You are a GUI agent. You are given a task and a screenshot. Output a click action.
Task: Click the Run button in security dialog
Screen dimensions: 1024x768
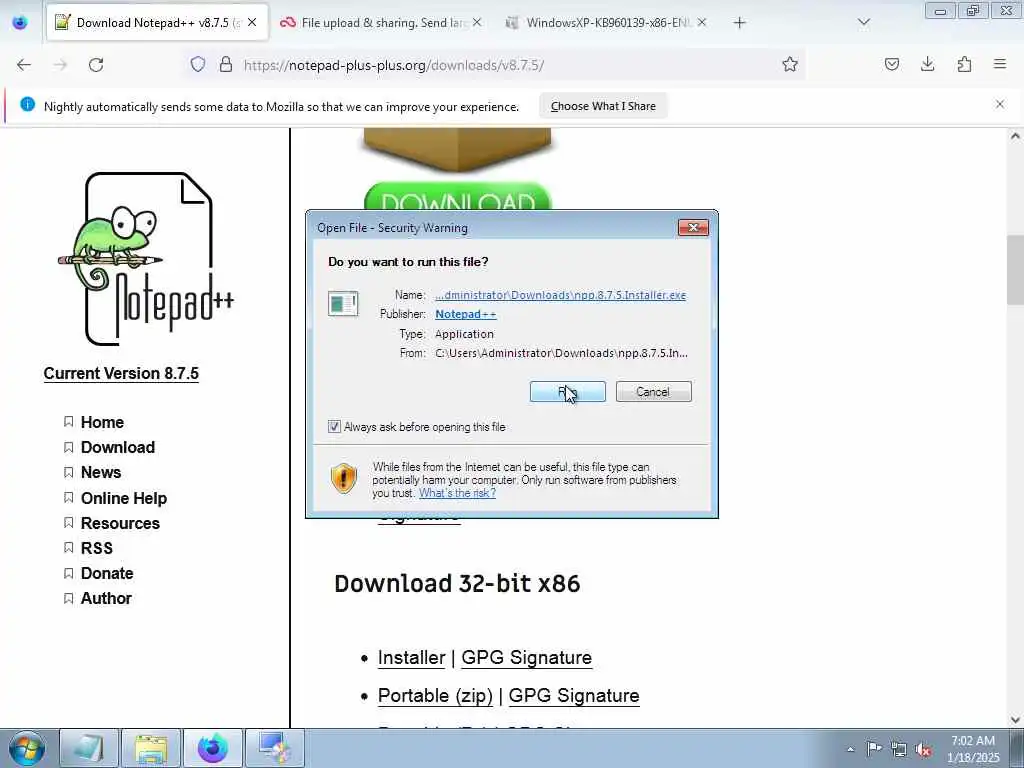click(568, 392)
